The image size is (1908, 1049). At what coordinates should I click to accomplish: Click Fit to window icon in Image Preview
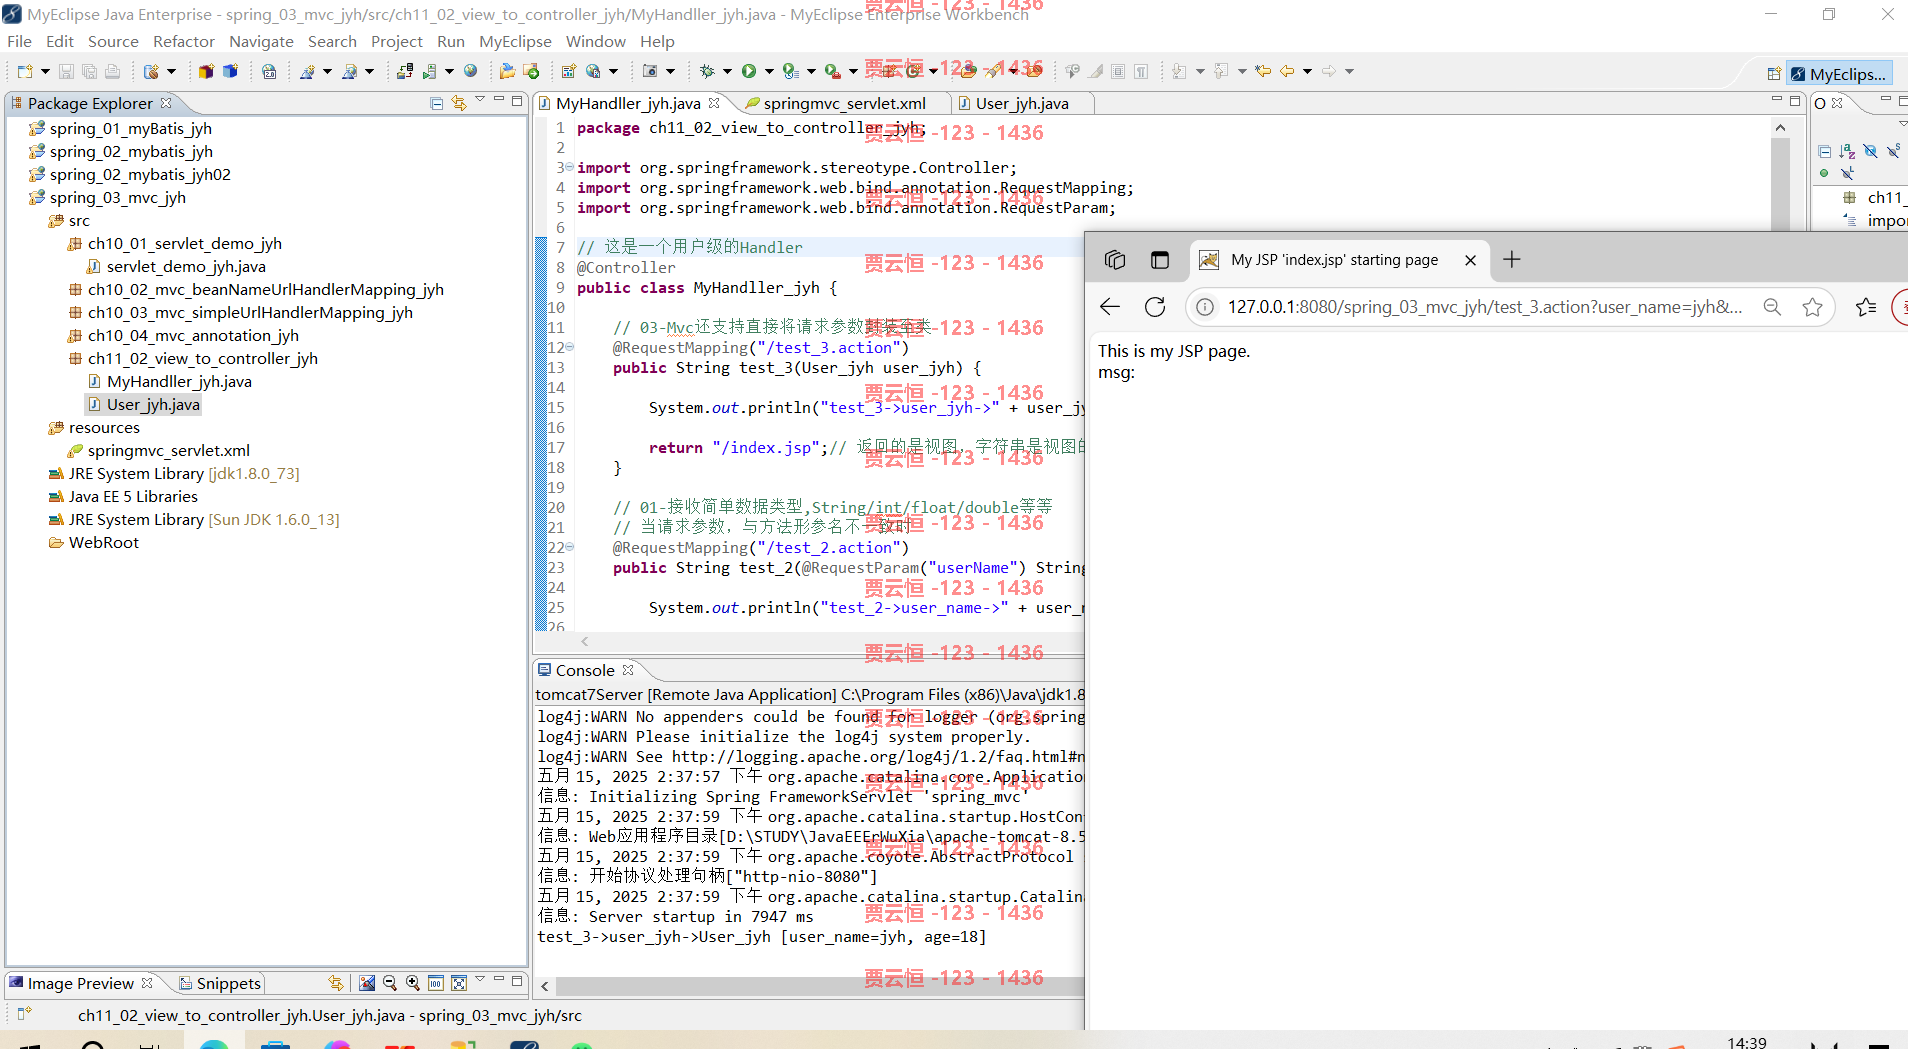click(x=459, y=983)
